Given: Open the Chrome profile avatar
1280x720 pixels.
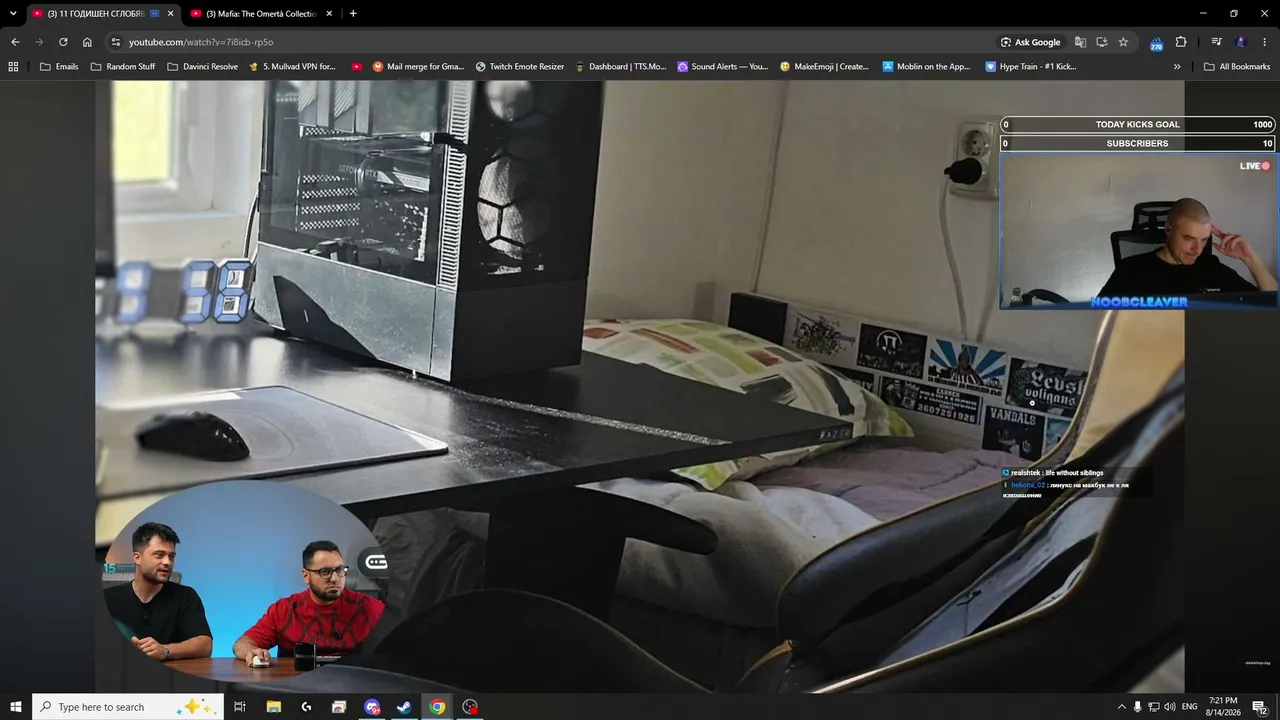Looking at the screenshot, I should tap(1241, 42).
